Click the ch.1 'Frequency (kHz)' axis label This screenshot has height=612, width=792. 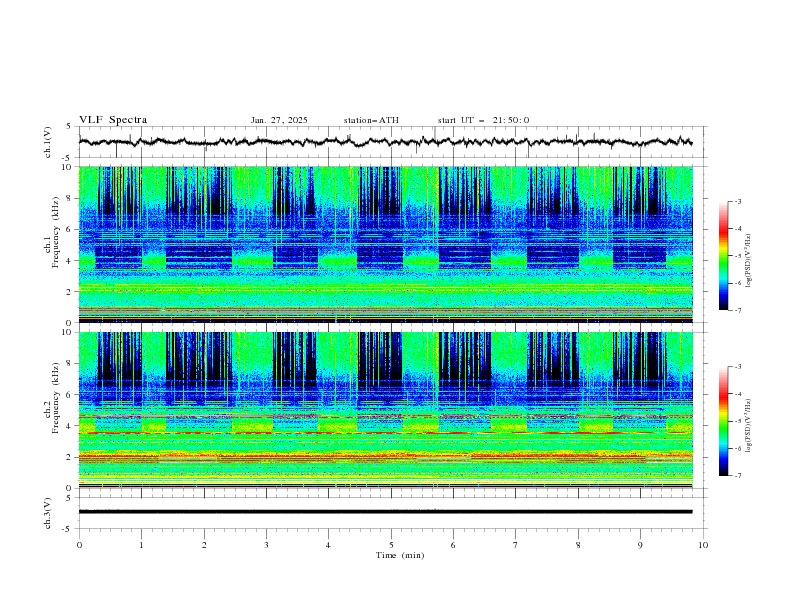pyautogui.click(x=56, y=233)
